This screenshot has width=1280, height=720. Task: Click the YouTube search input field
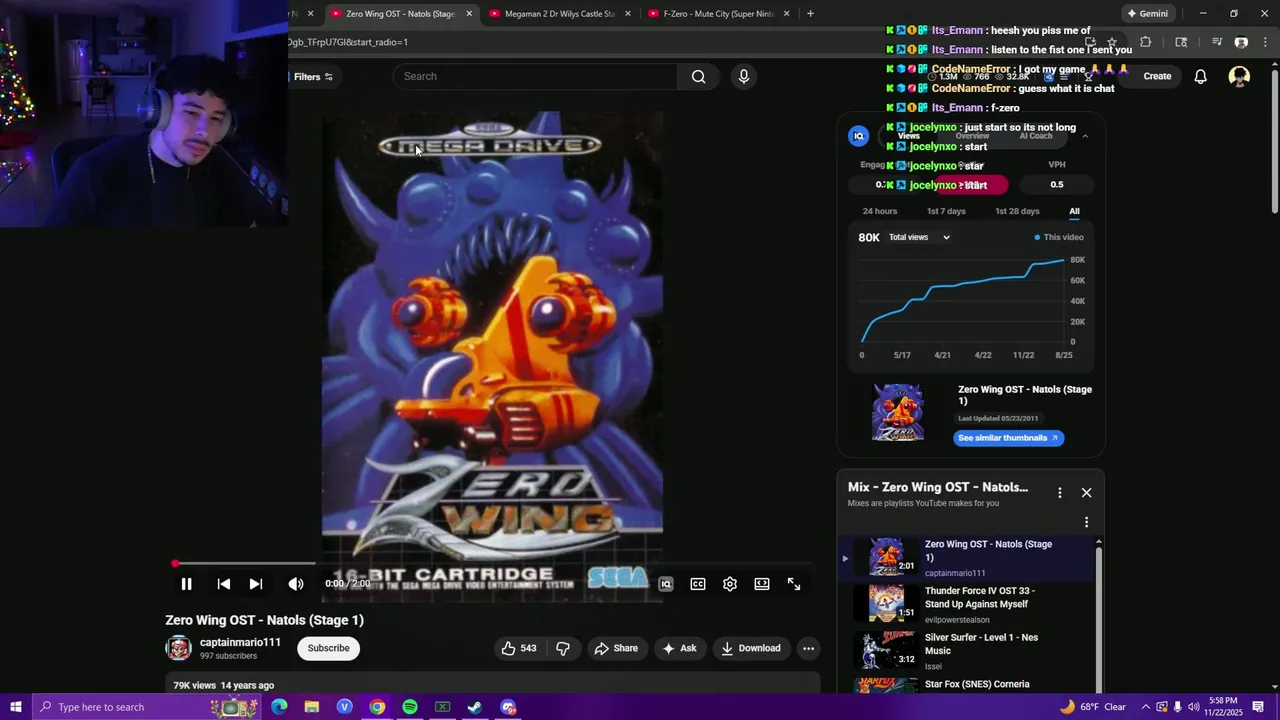[535, 76]
